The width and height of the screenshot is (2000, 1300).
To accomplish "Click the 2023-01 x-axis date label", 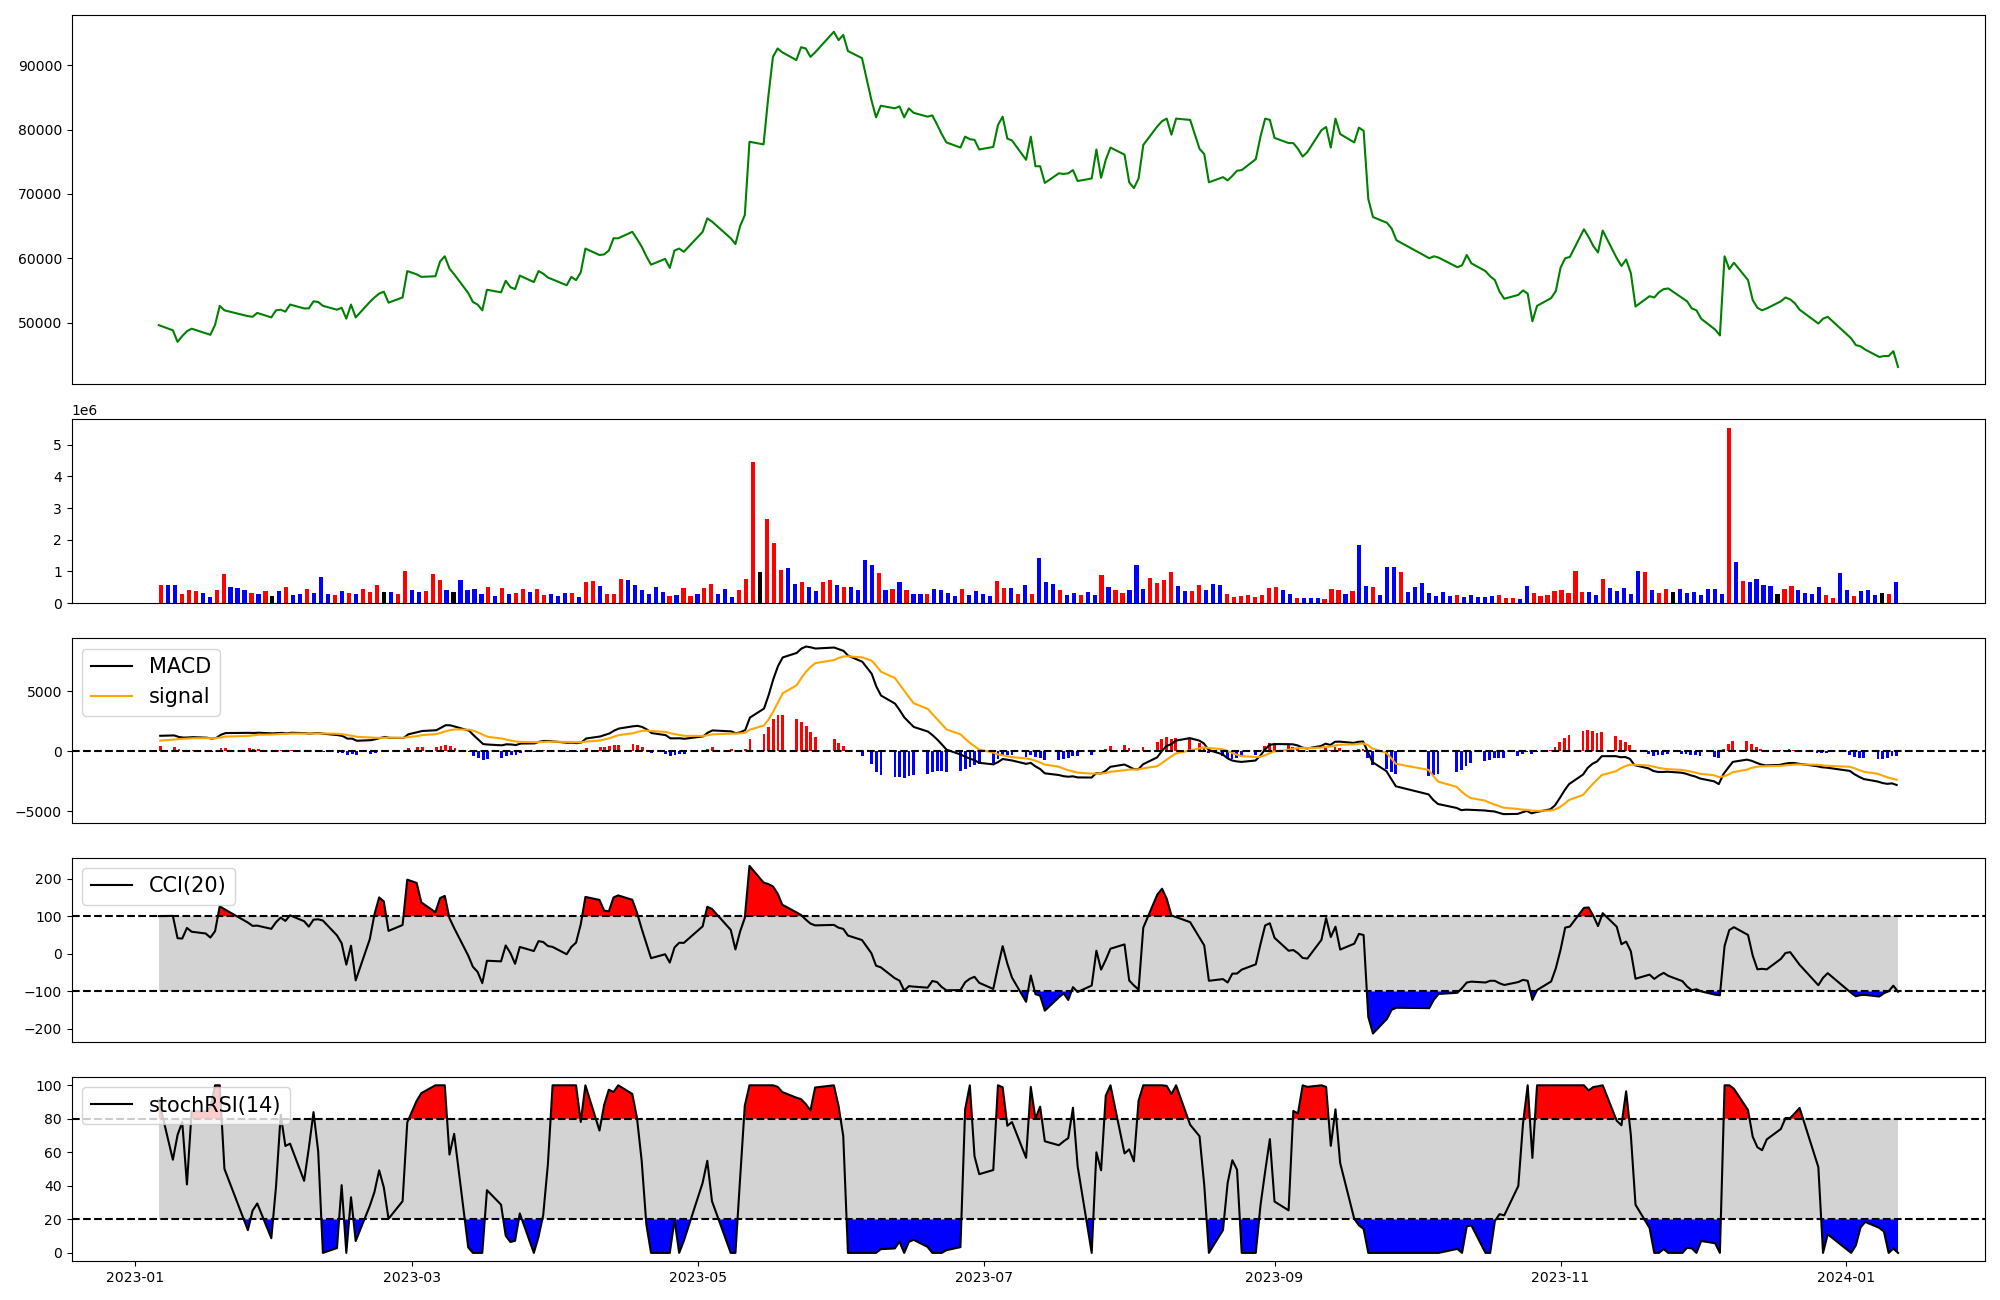I will [134, 1277].
